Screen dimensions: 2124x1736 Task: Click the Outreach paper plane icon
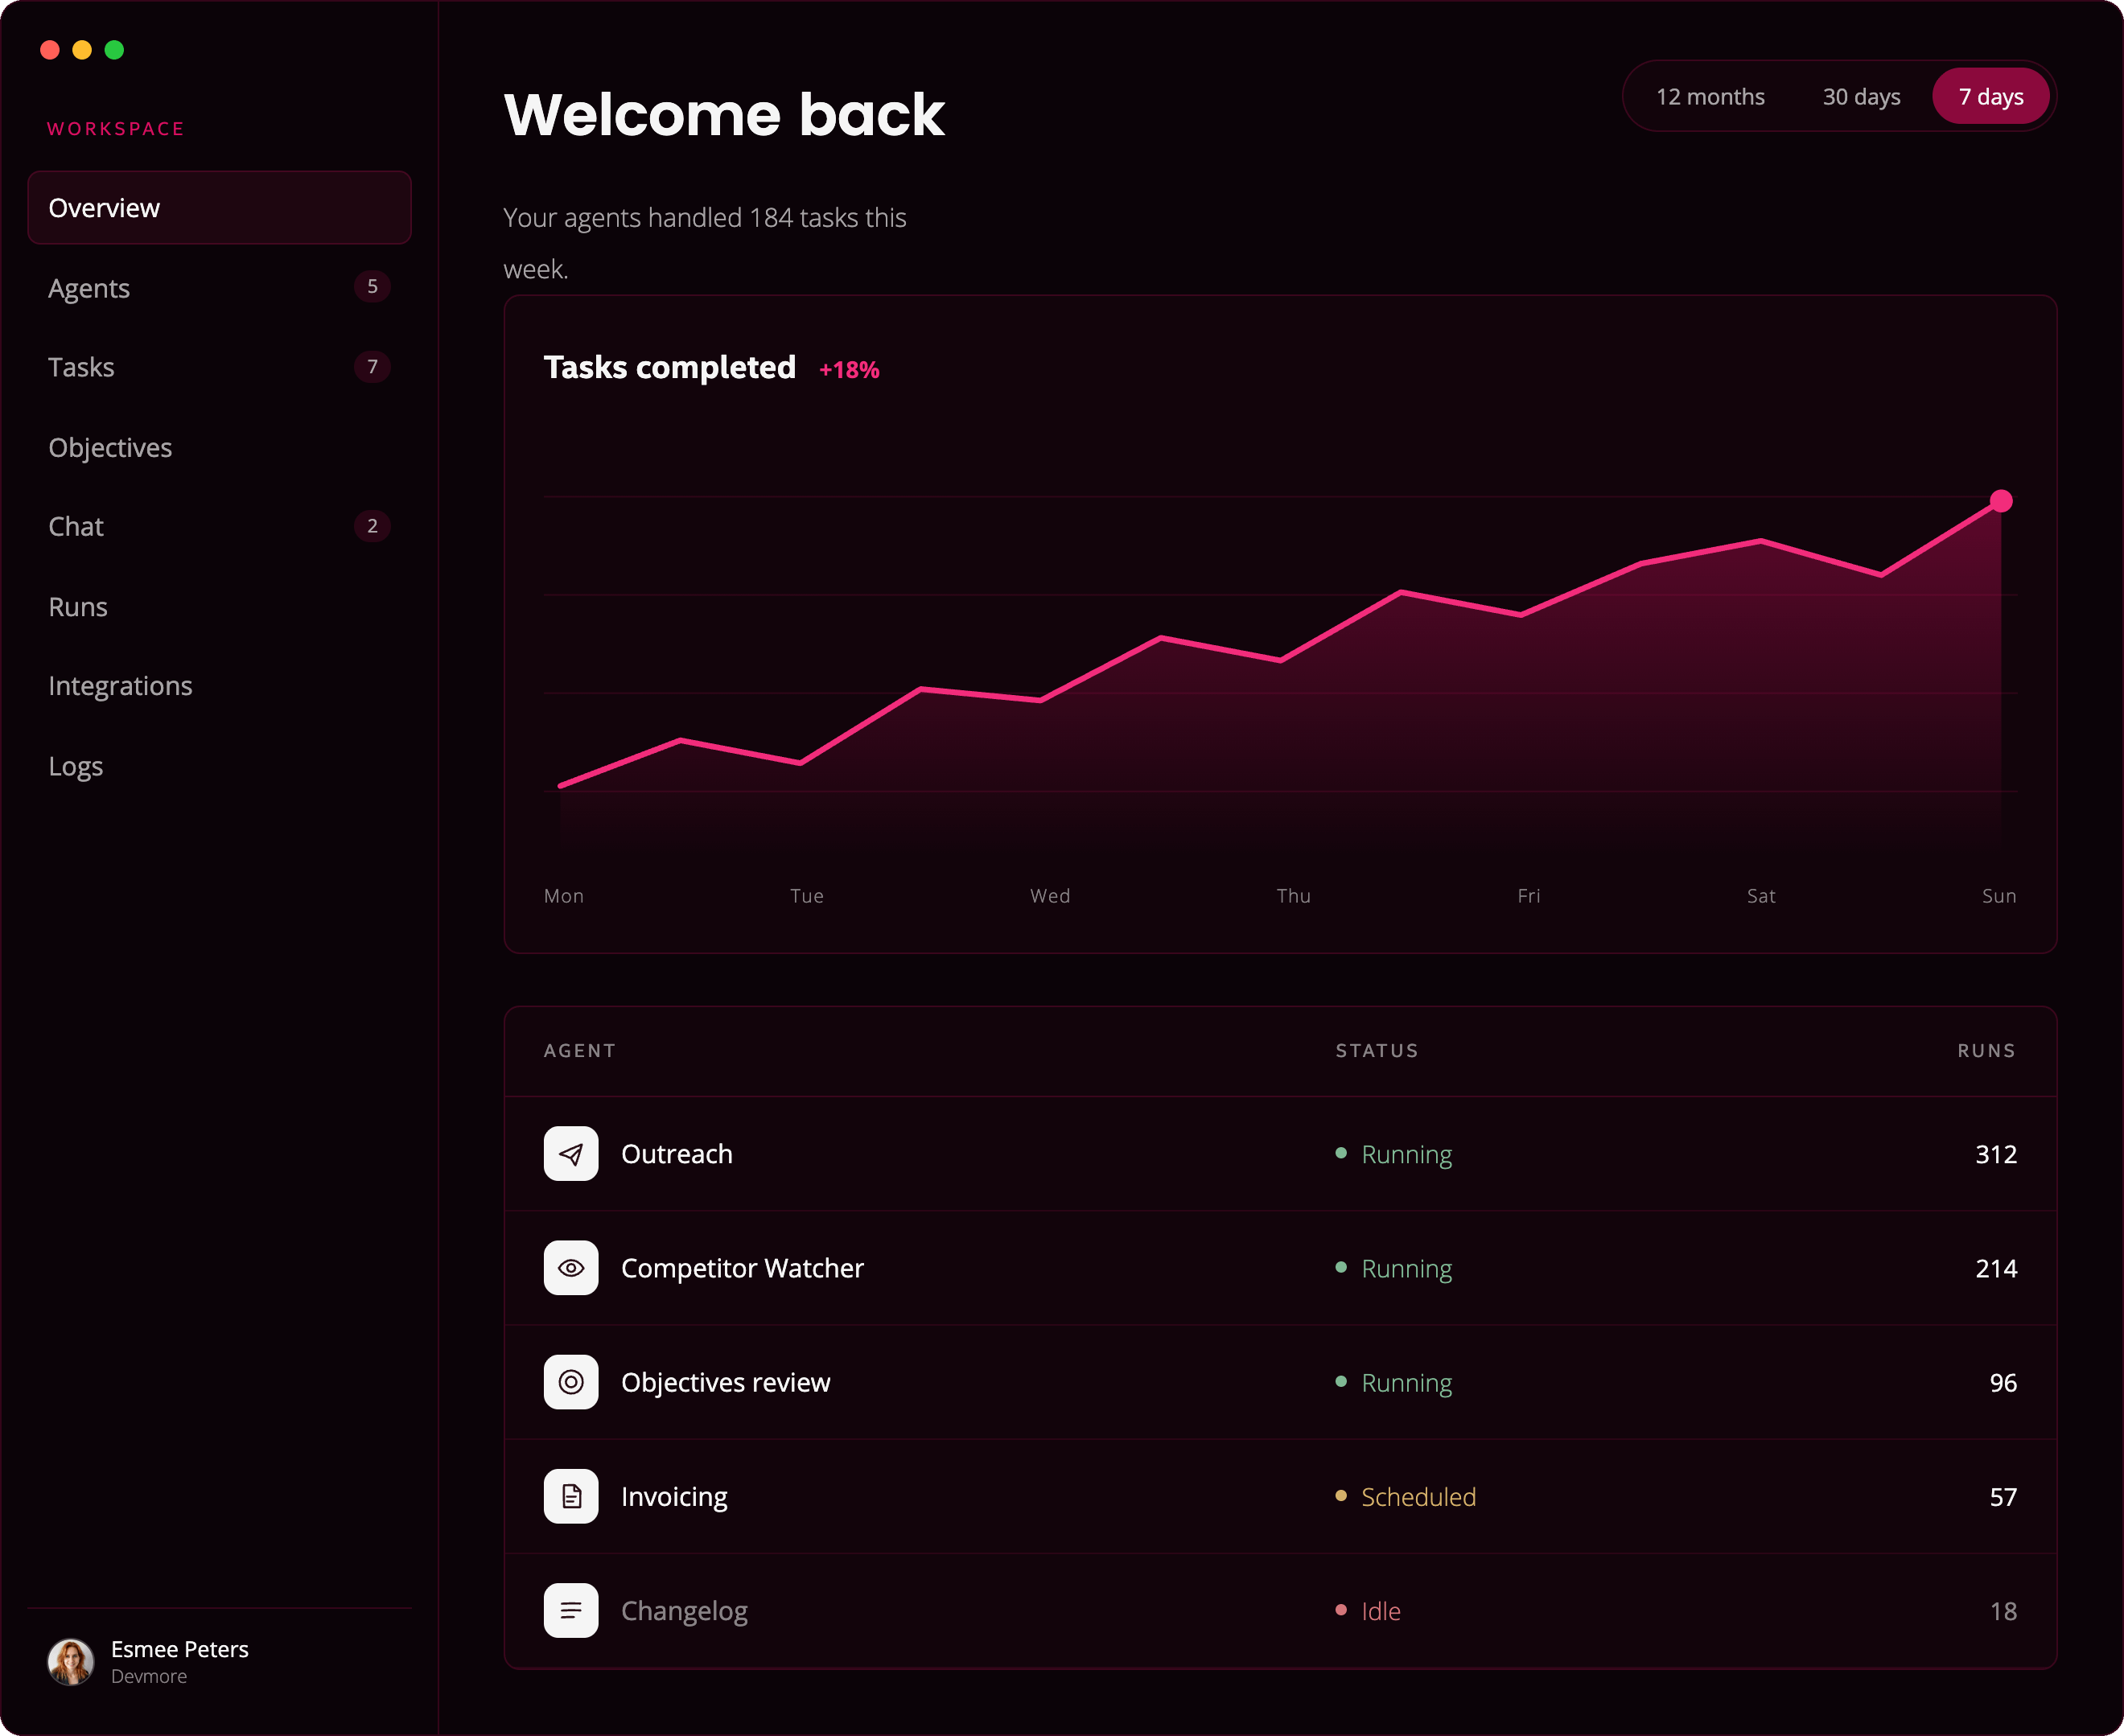pyautogui.click(x=570, y=1154)
